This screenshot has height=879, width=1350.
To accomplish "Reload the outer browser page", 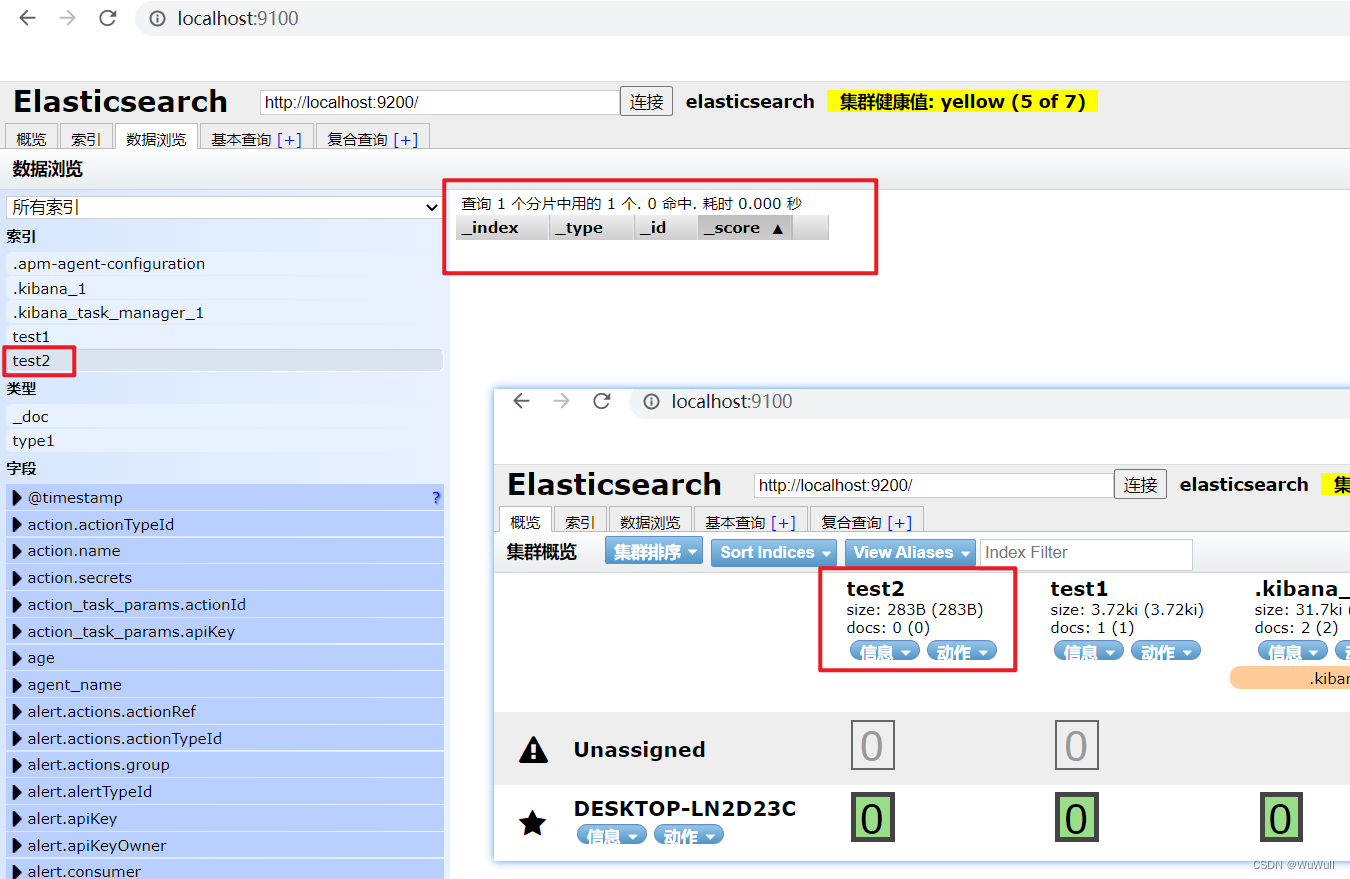I will click(x=107, y=18).
